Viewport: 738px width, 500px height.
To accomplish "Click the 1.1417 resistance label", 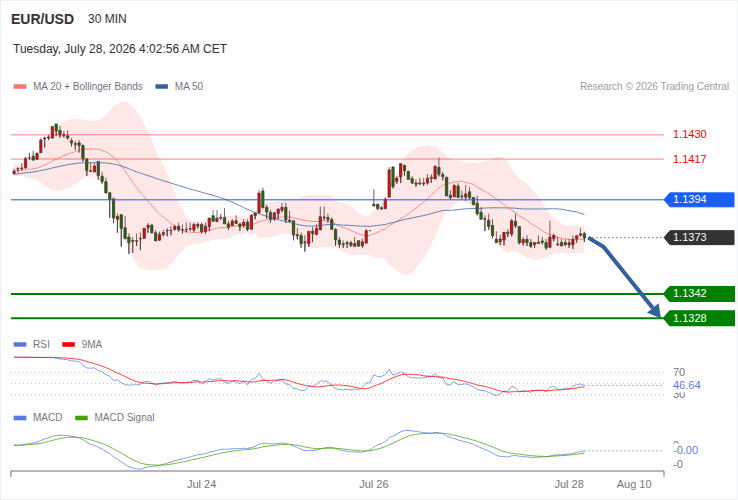I will [x=690, y=160].
